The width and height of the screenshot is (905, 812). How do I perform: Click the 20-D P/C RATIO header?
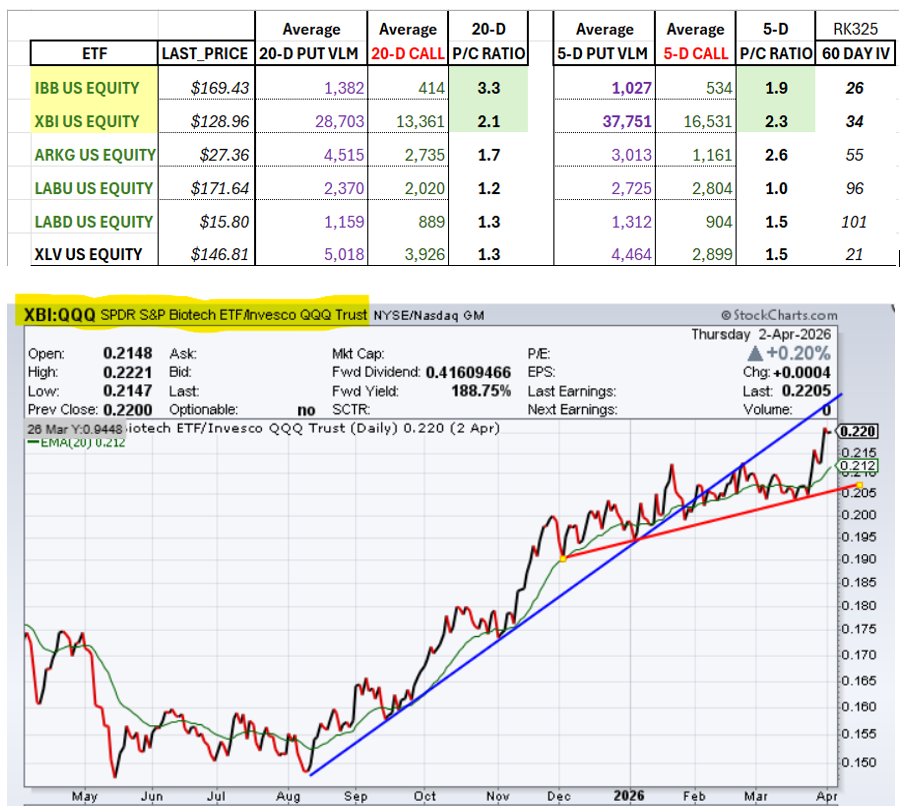(x=487, y=41)
